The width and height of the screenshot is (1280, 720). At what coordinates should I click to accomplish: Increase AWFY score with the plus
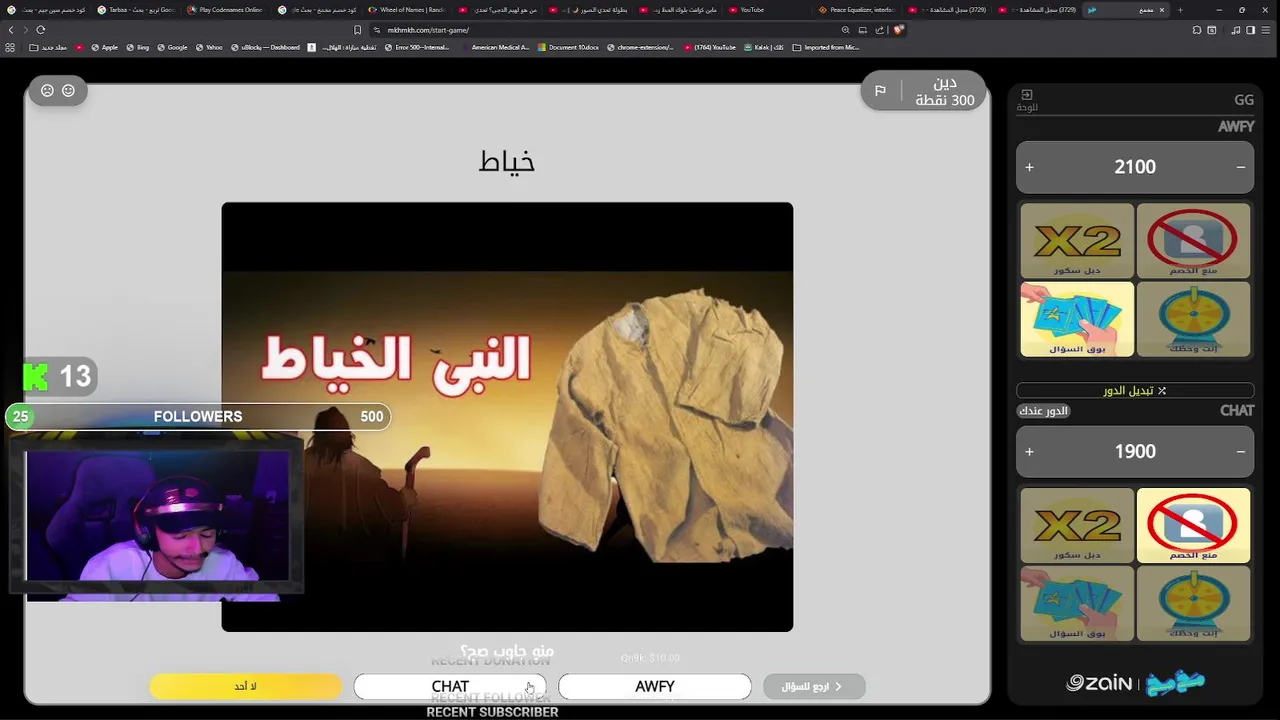pos(1029,167)
